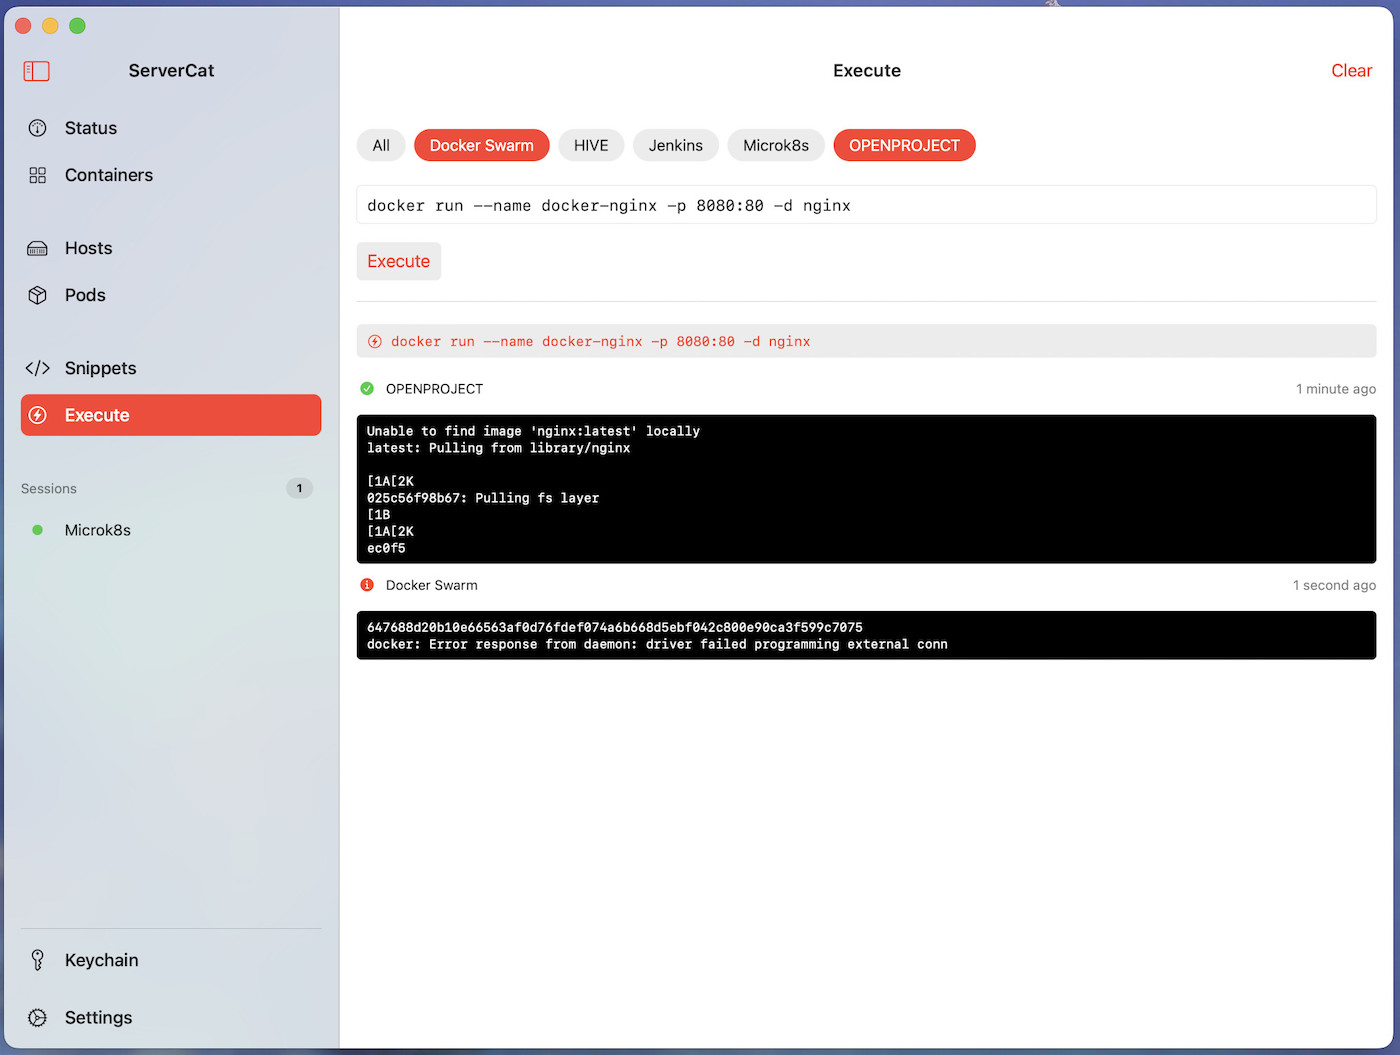Click the lightning icon on the command history entry
The height and width of the screenshot is (1055, 1400).
coord(374,341)
